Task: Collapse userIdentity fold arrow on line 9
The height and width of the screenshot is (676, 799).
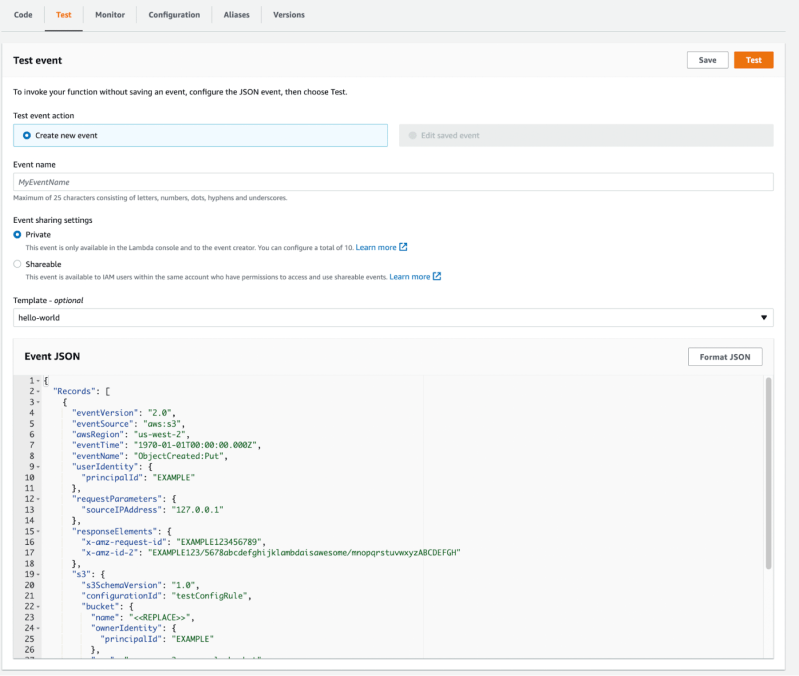Action: 38,467
